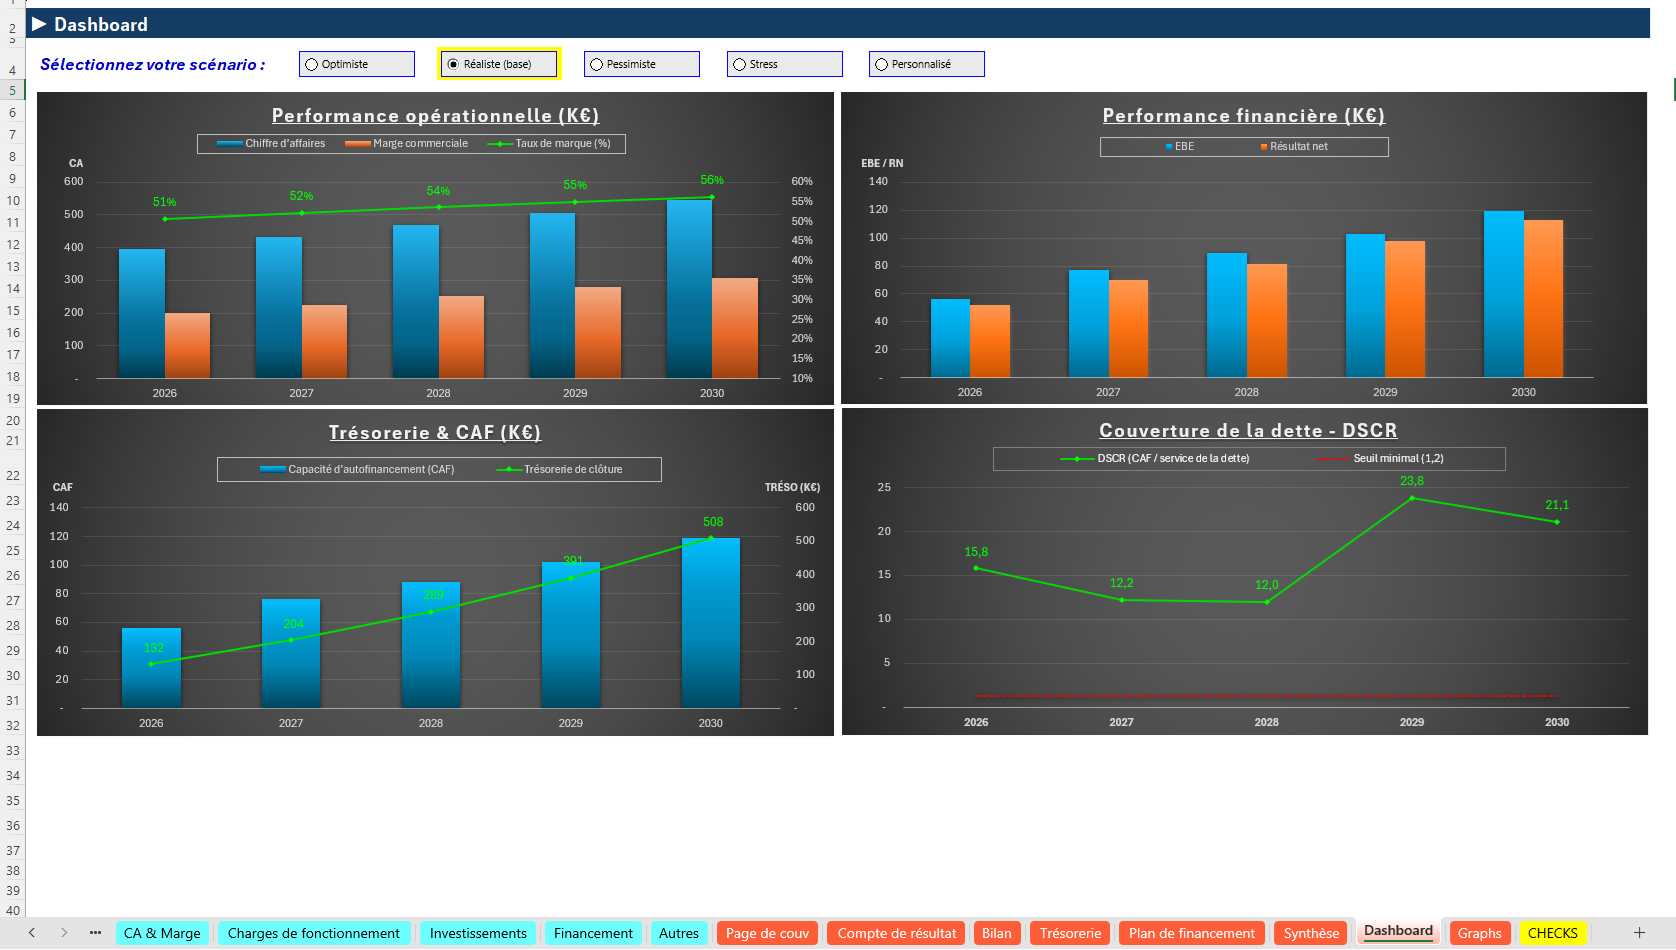Click the Performance opérationnelle (K€) chart title
The height and width of the screenshot is (950, 1676).
click(435, 116)
